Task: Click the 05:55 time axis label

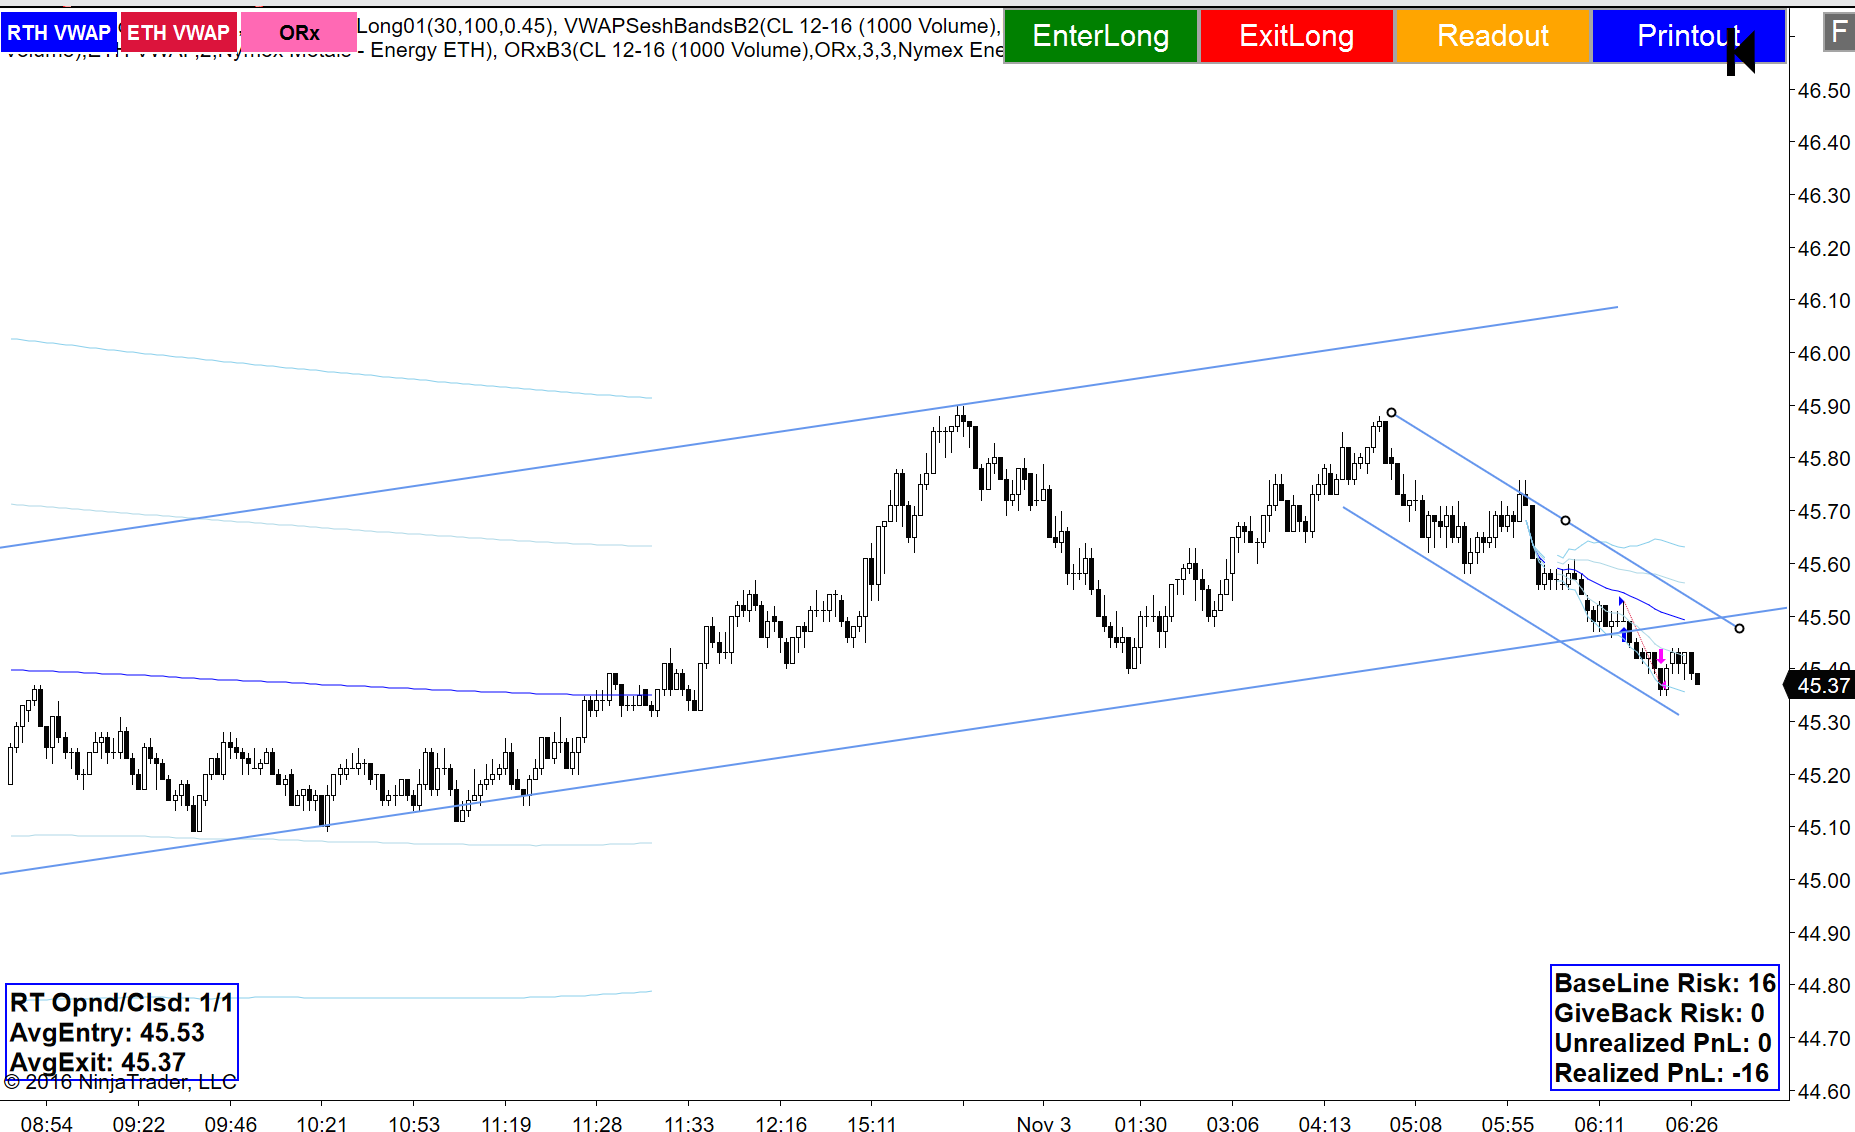Action: pos(1507,1124)
